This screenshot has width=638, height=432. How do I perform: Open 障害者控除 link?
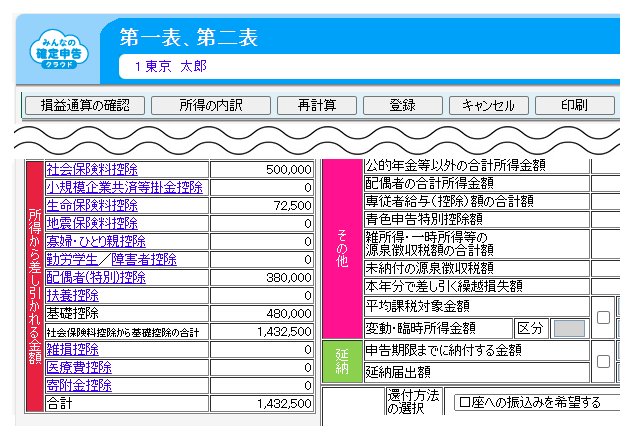144,259
